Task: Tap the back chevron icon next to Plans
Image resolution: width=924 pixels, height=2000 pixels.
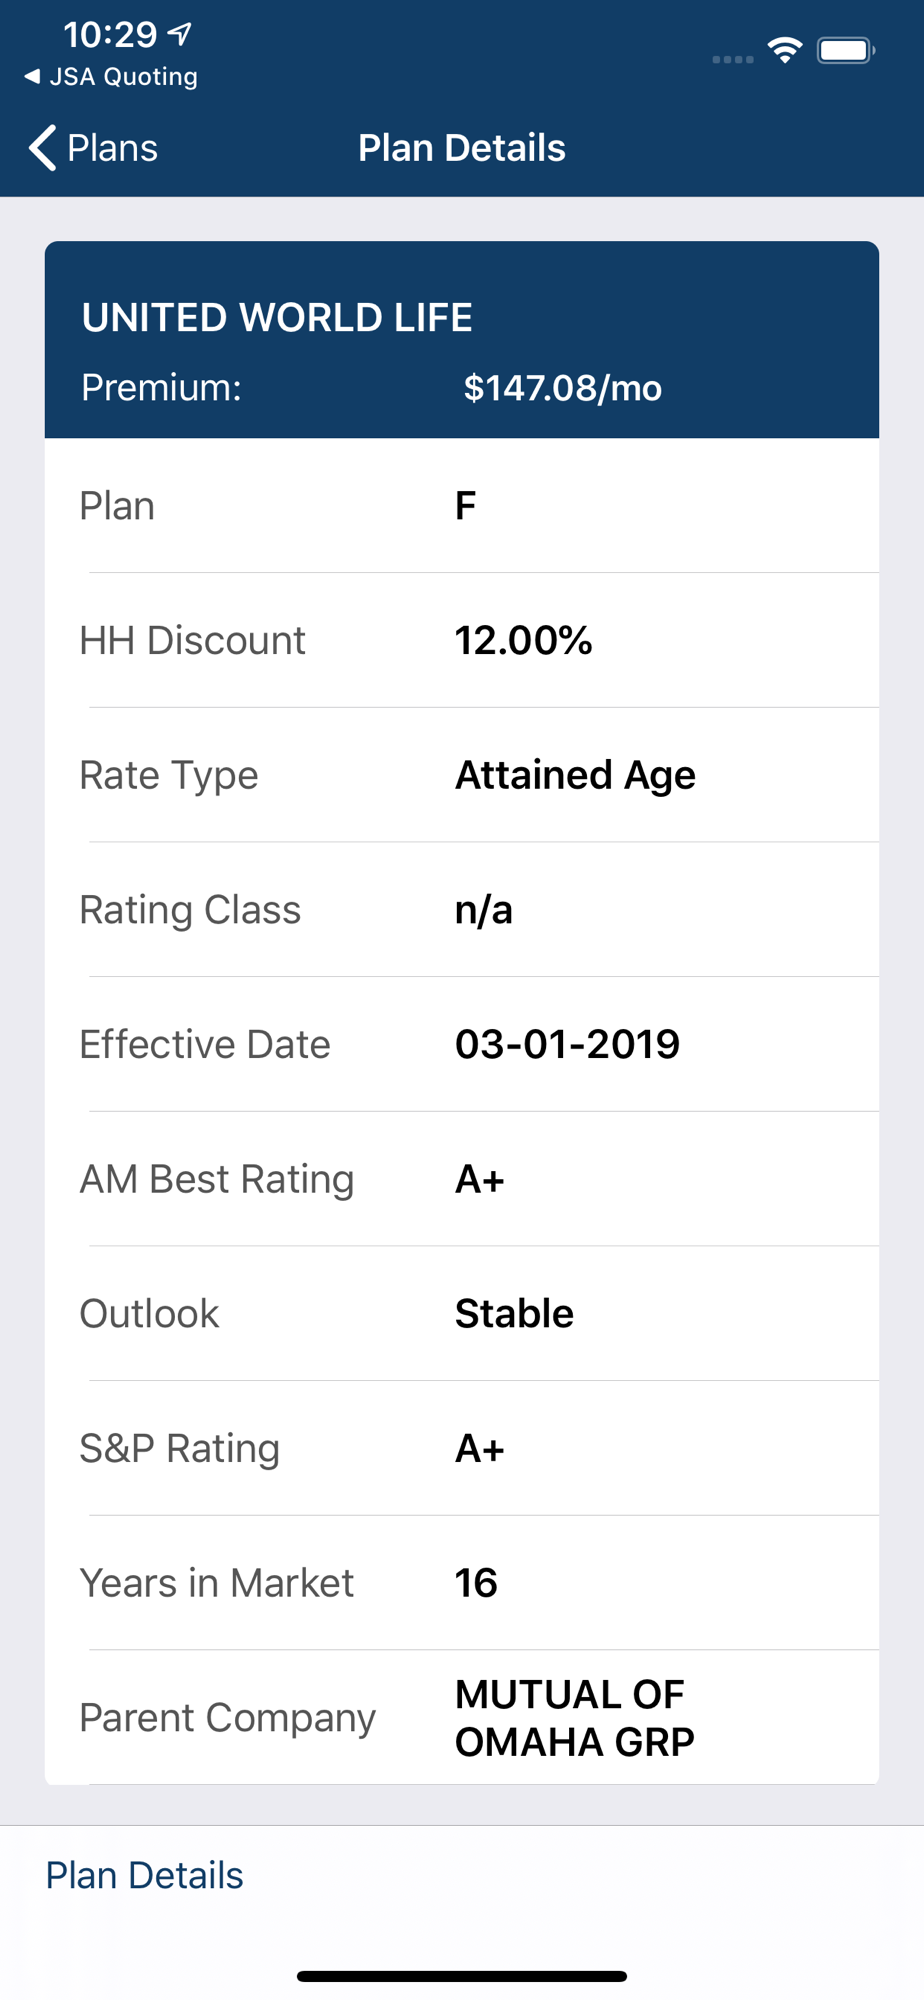Action: (42, 148)
